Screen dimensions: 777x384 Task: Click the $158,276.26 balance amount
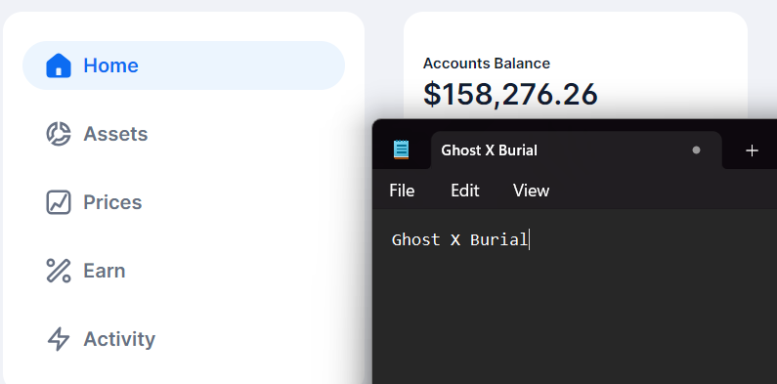[x=510, y=95]
